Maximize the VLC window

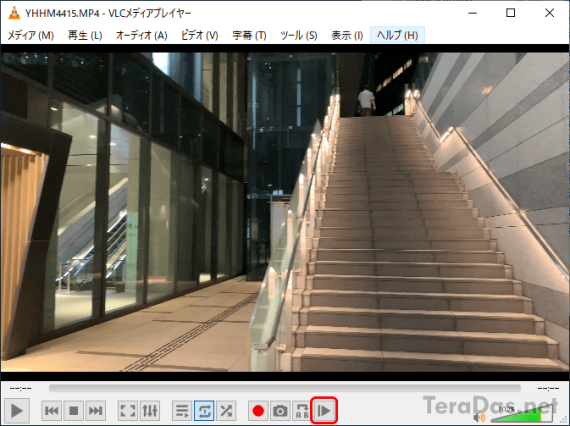510,13
